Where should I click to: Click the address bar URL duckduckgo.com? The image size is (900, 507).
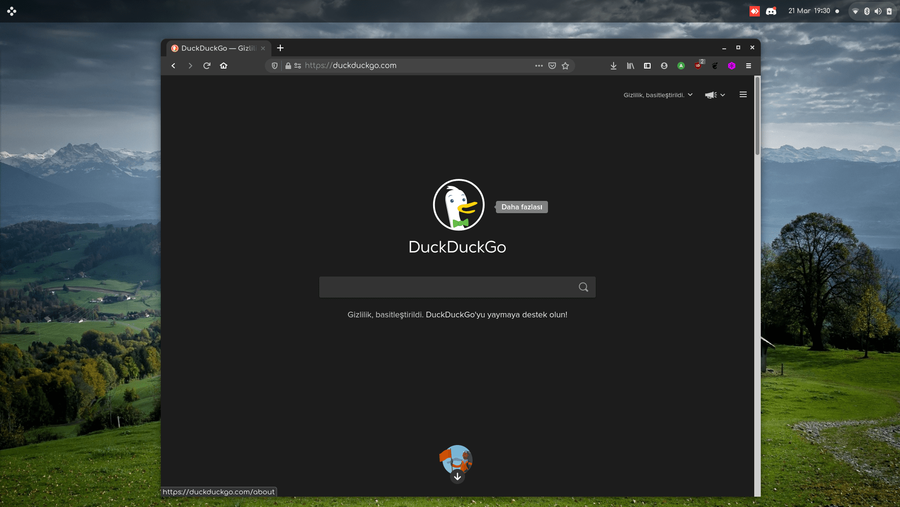[350, 65]
